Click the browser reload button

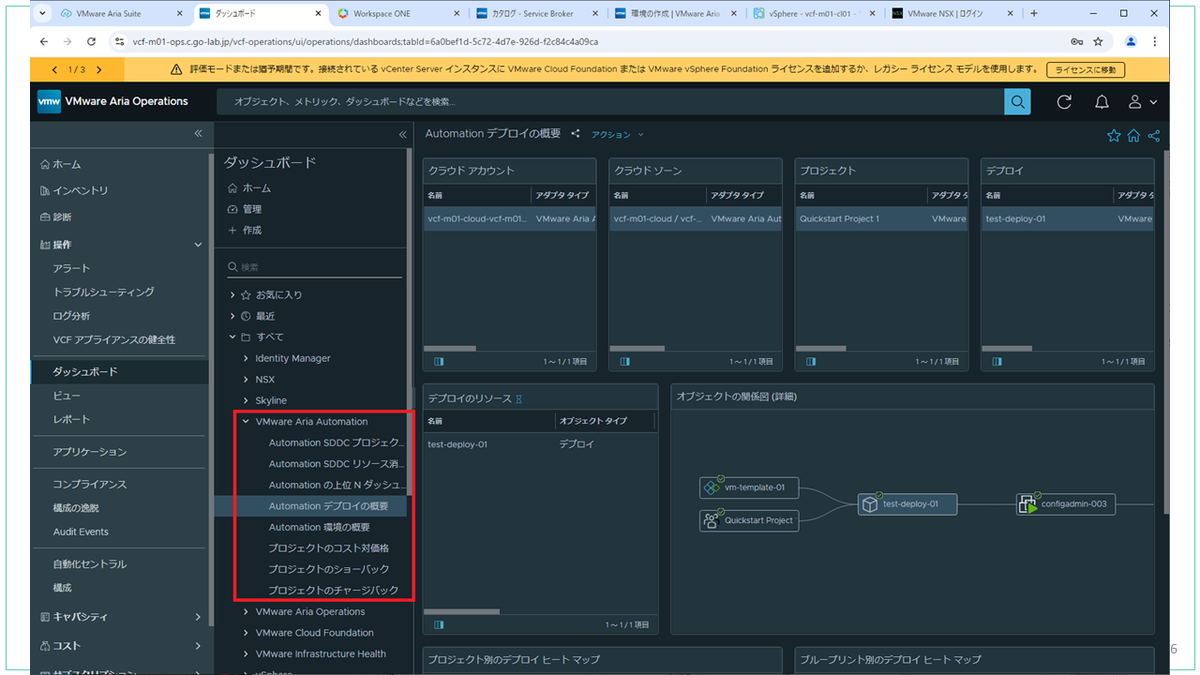click(x=91, y=42)
